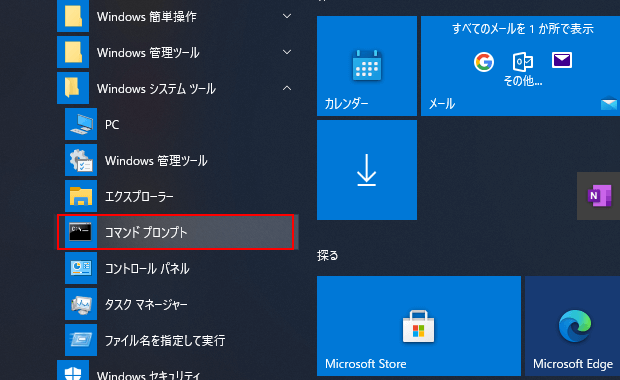
Task: Click the Windows システム ツール folder label
Action: click(x=156, y=89)
